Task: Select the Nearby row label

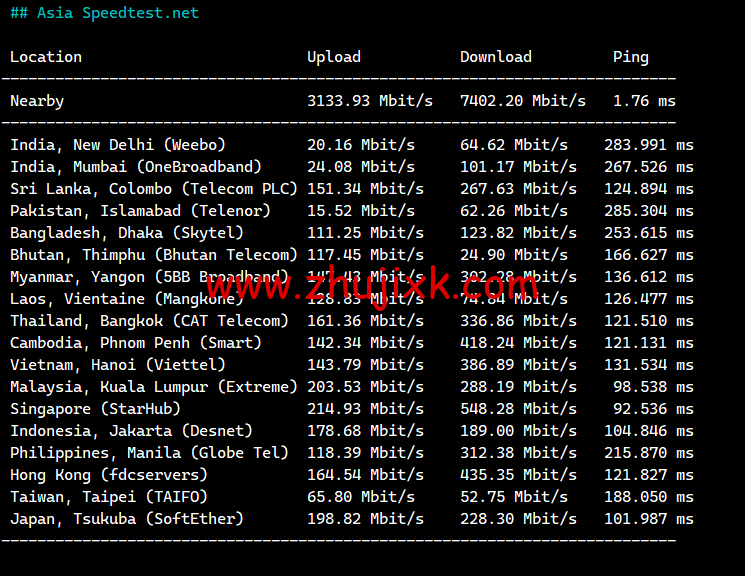Action: point(37,101)
